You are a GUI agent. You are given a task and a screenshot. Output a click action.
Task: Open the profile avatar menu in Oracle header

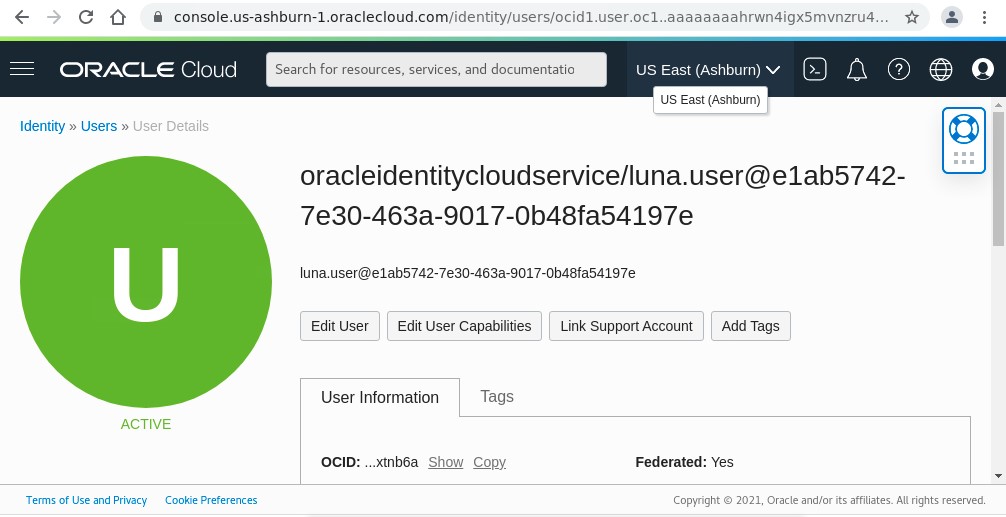(982, 69)
